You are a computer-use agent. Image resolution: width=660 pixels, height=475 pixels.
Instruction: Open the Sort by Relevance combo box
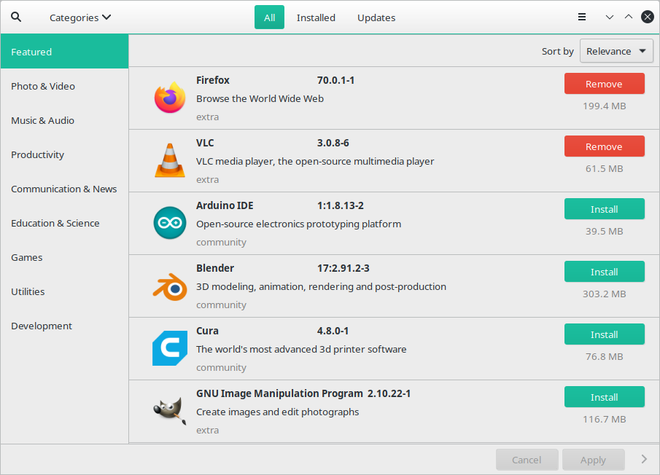[616, 51]
